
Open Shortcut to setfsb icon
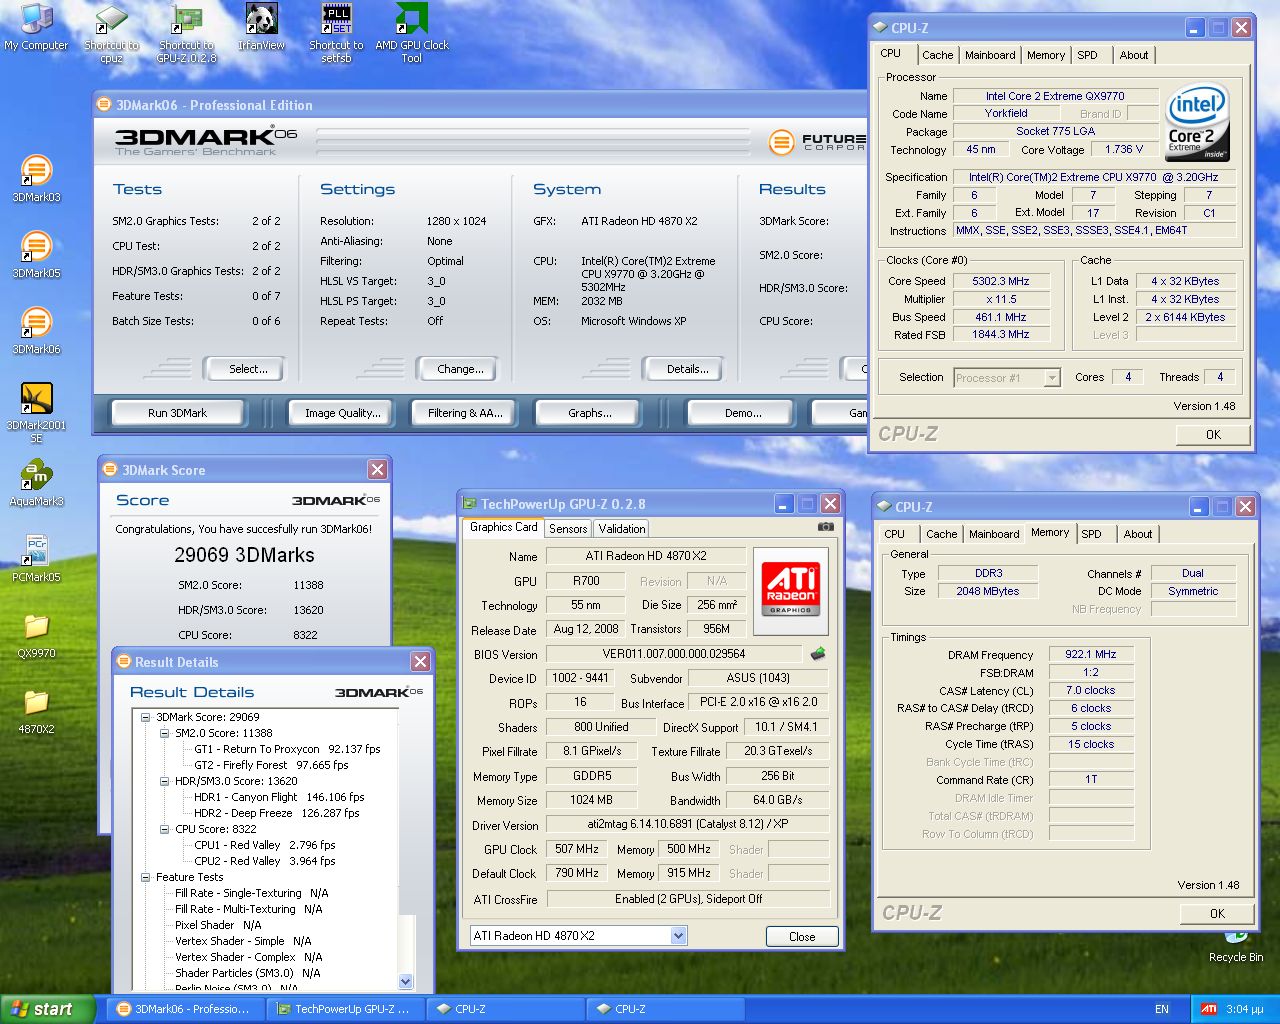(x=336, y=33)
